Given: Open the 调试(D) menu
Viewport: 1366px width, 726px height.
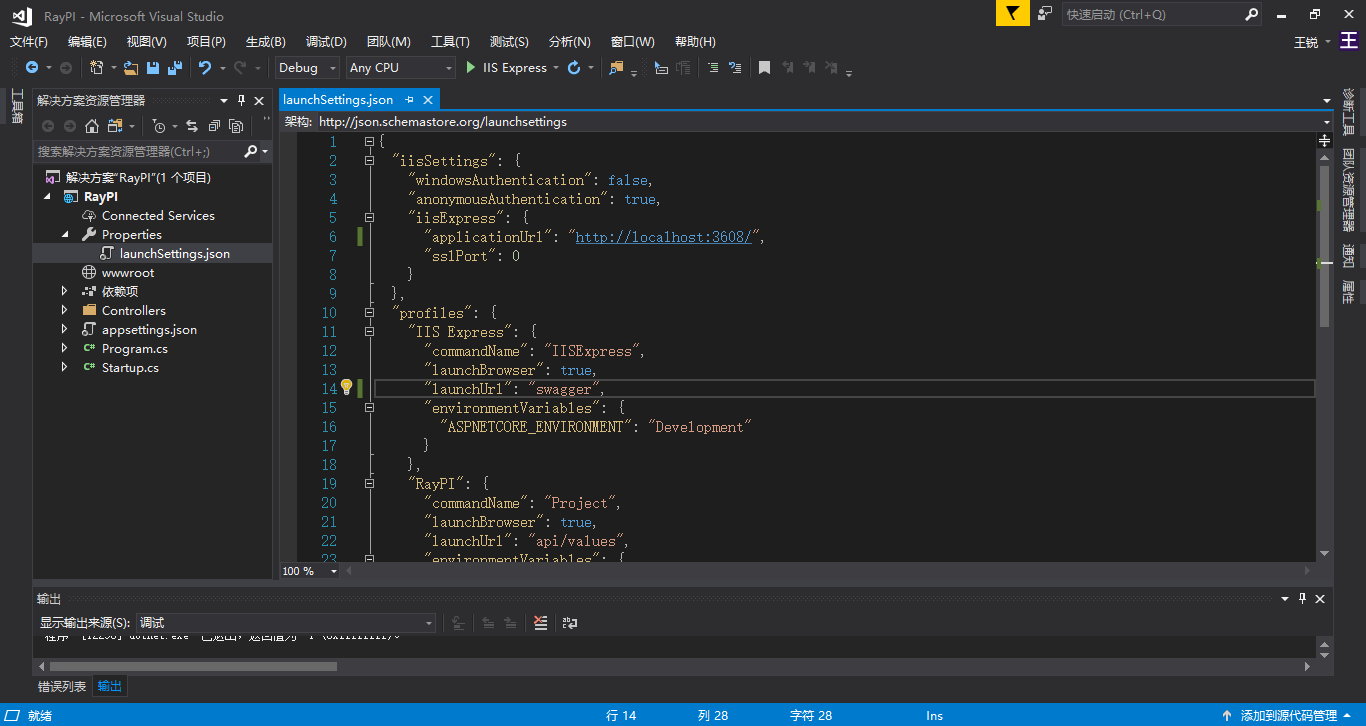Looking at the screenshot, I should tap(326, 42).
